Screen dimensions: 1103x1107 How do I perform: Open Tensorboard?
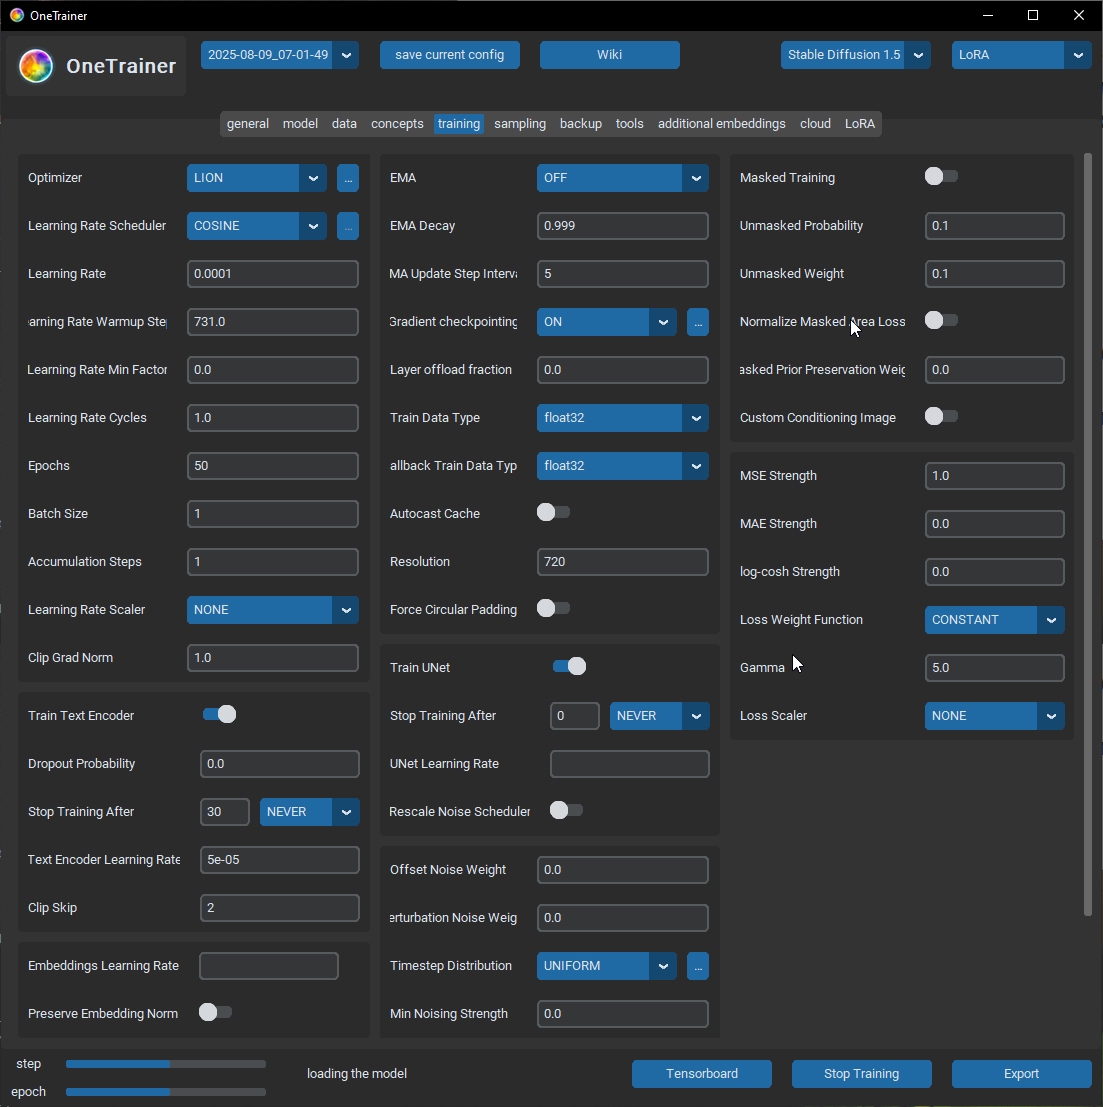pos(701,1074)
